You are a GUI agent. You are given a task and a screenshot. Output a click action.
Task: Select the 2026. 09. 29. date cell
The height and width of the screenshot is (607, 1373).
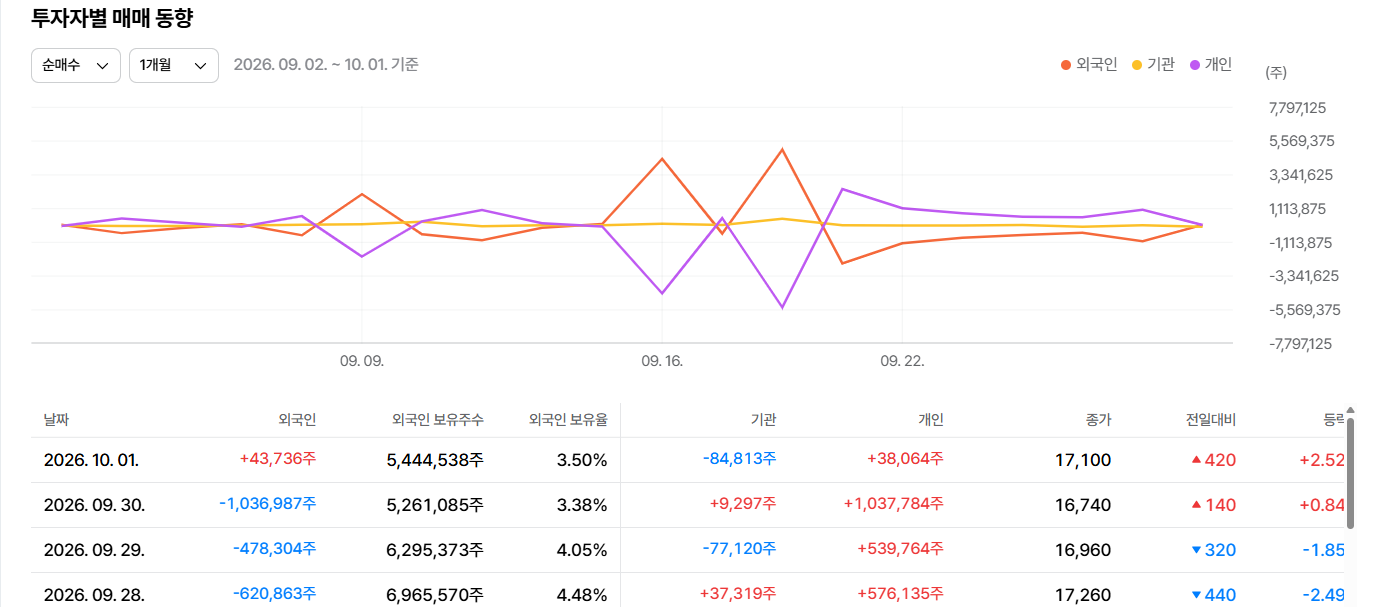pos(94,550)
